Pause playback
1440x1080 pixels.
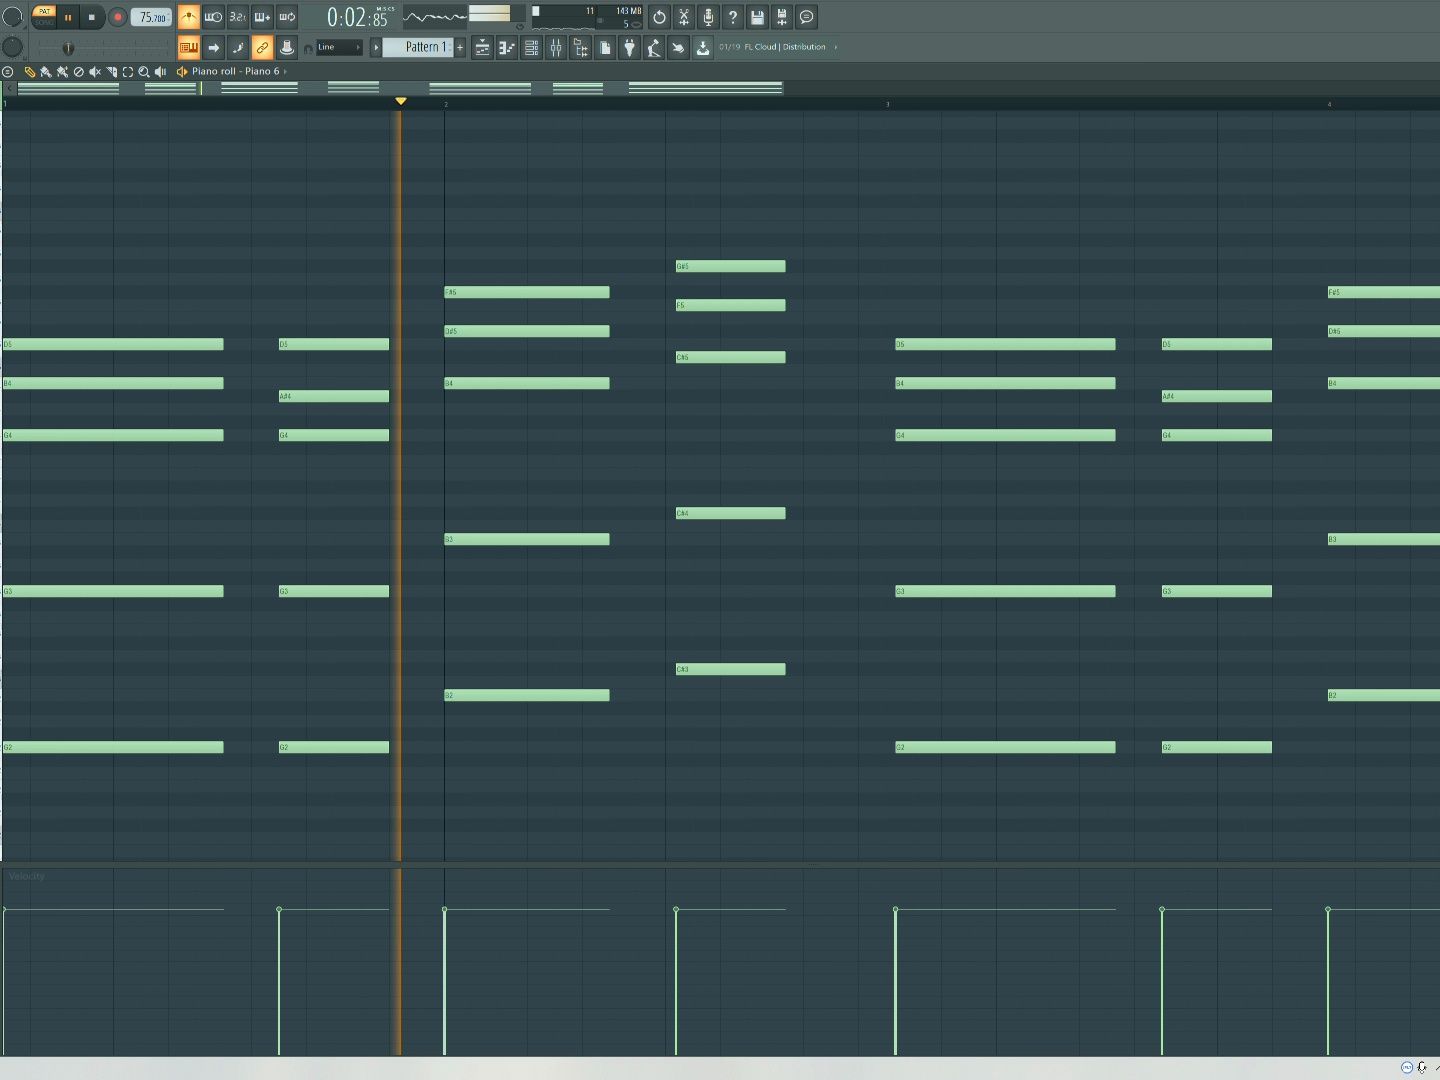68,17
